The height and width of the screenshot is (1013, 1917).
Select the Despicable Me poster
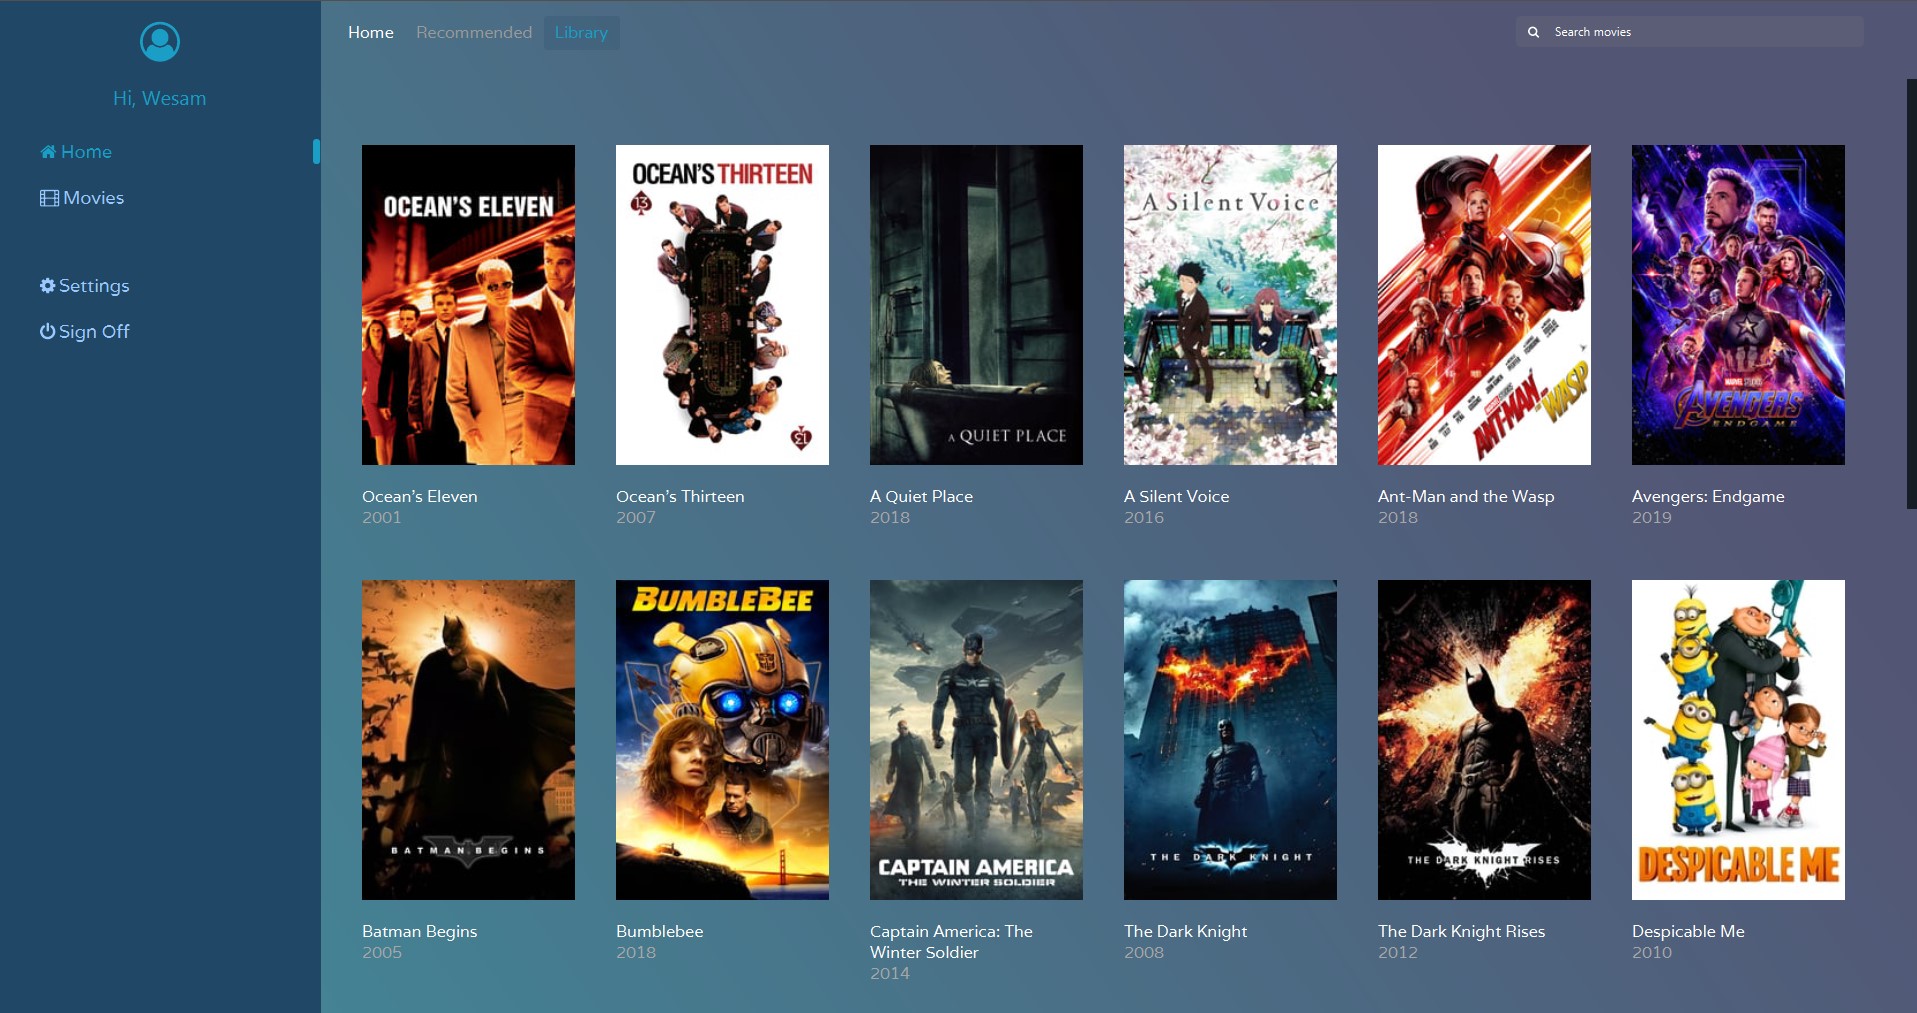[x=1738, y=740]
